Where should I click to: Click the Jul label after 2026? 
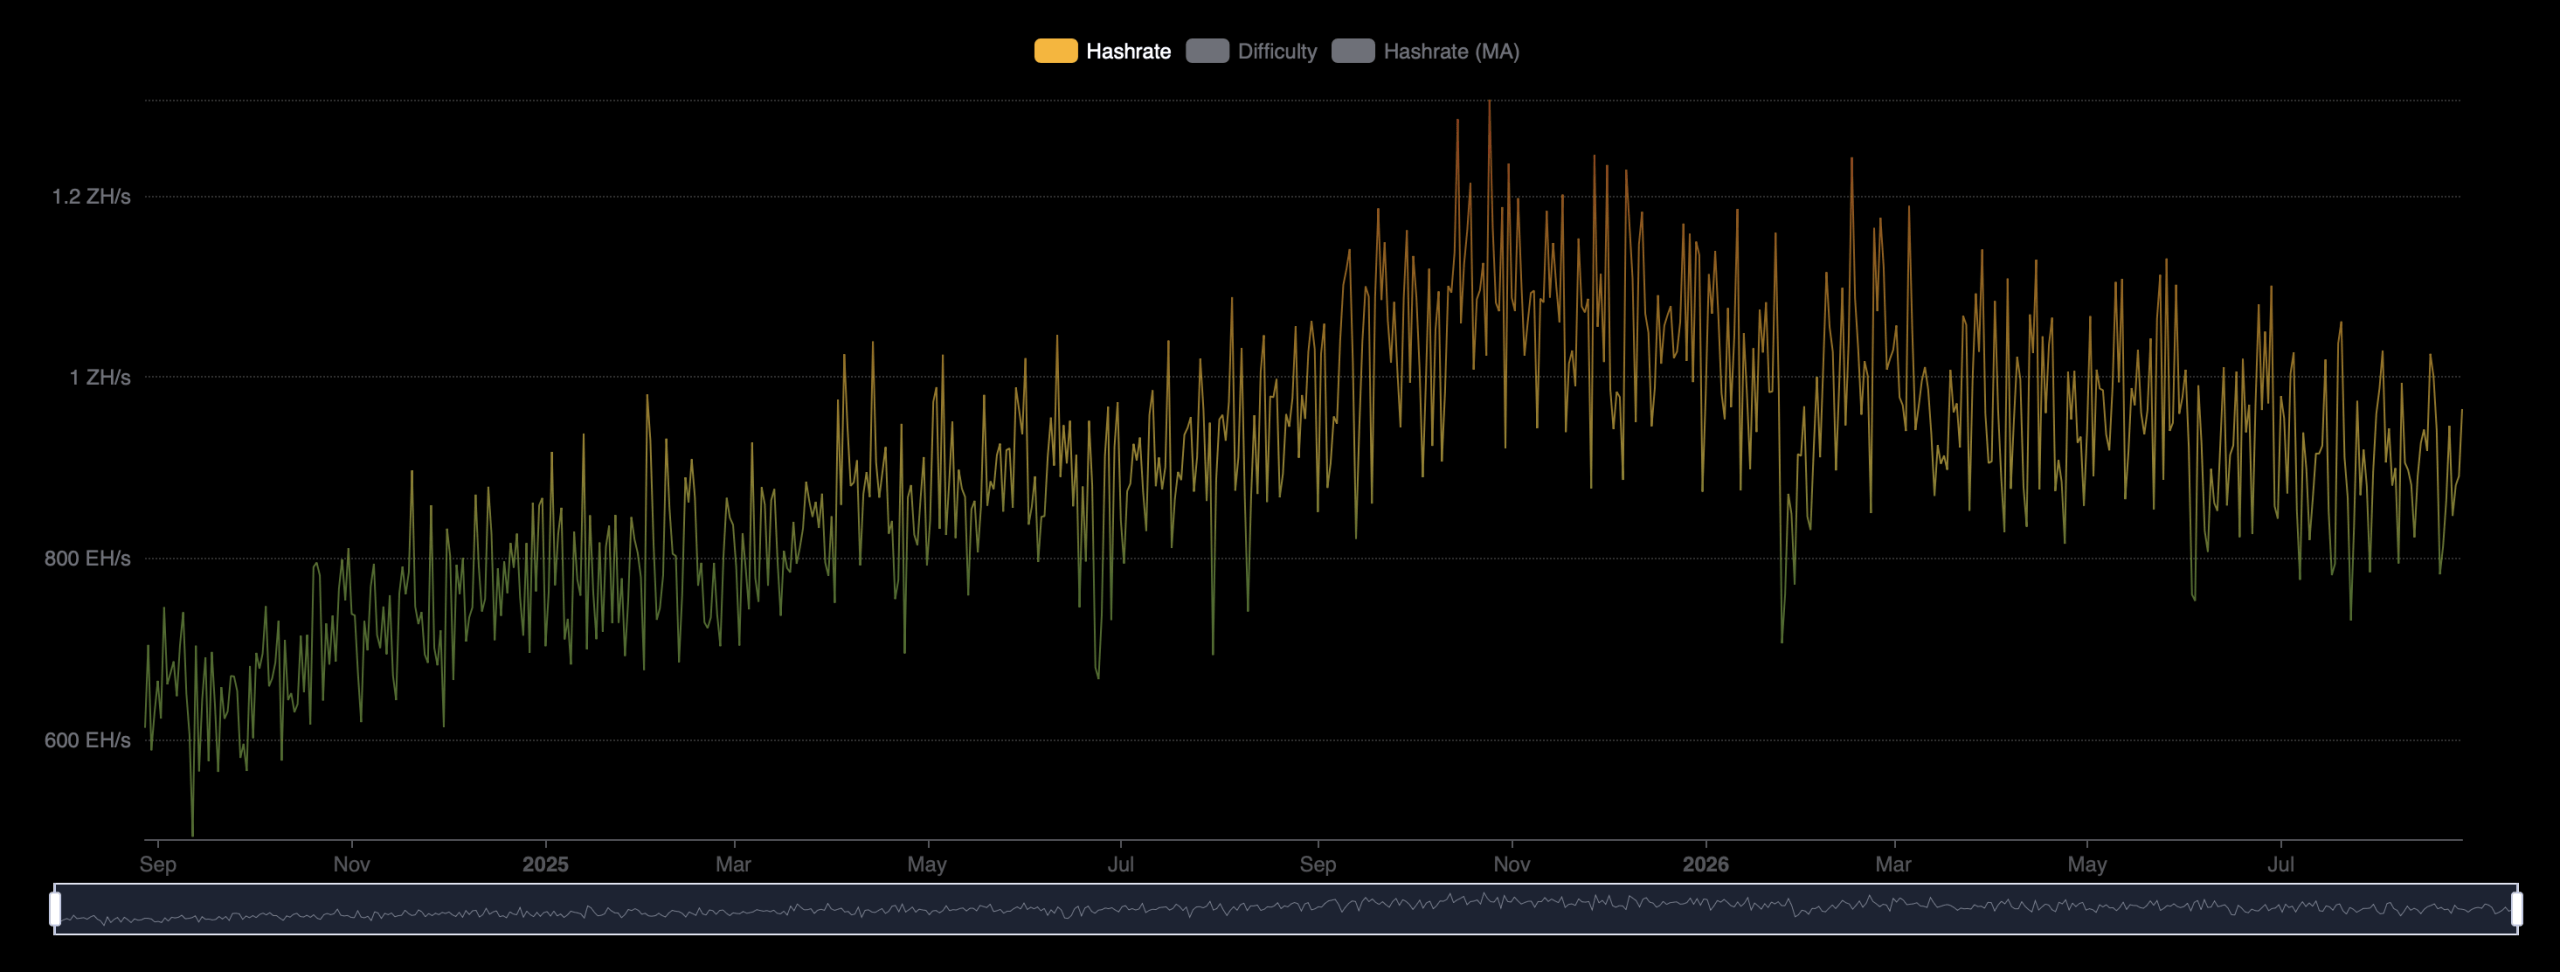2281,865
